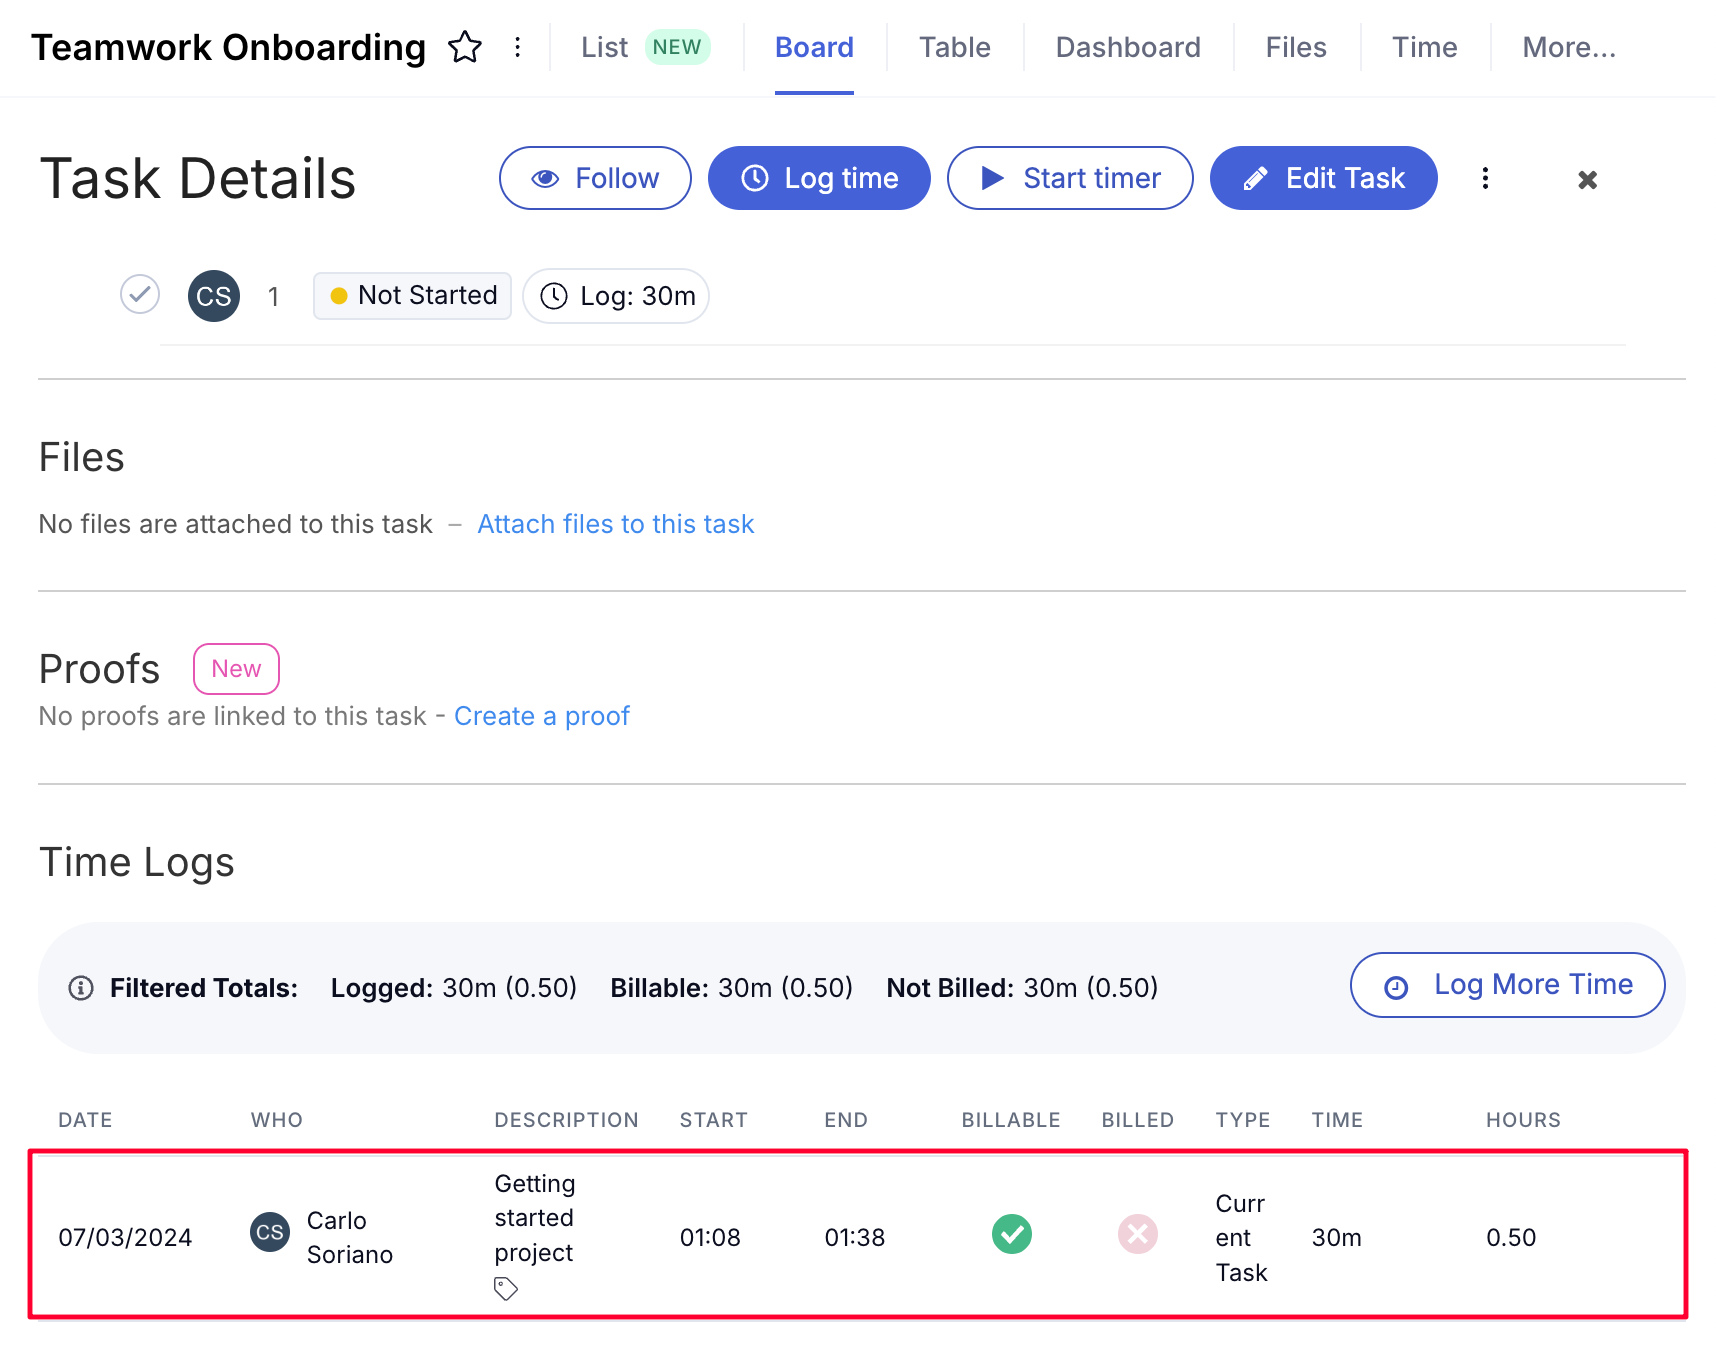This screenshot has width=1716, height=1346.
Task: Open project options three-dot menu
Action: tap(517, 47)
